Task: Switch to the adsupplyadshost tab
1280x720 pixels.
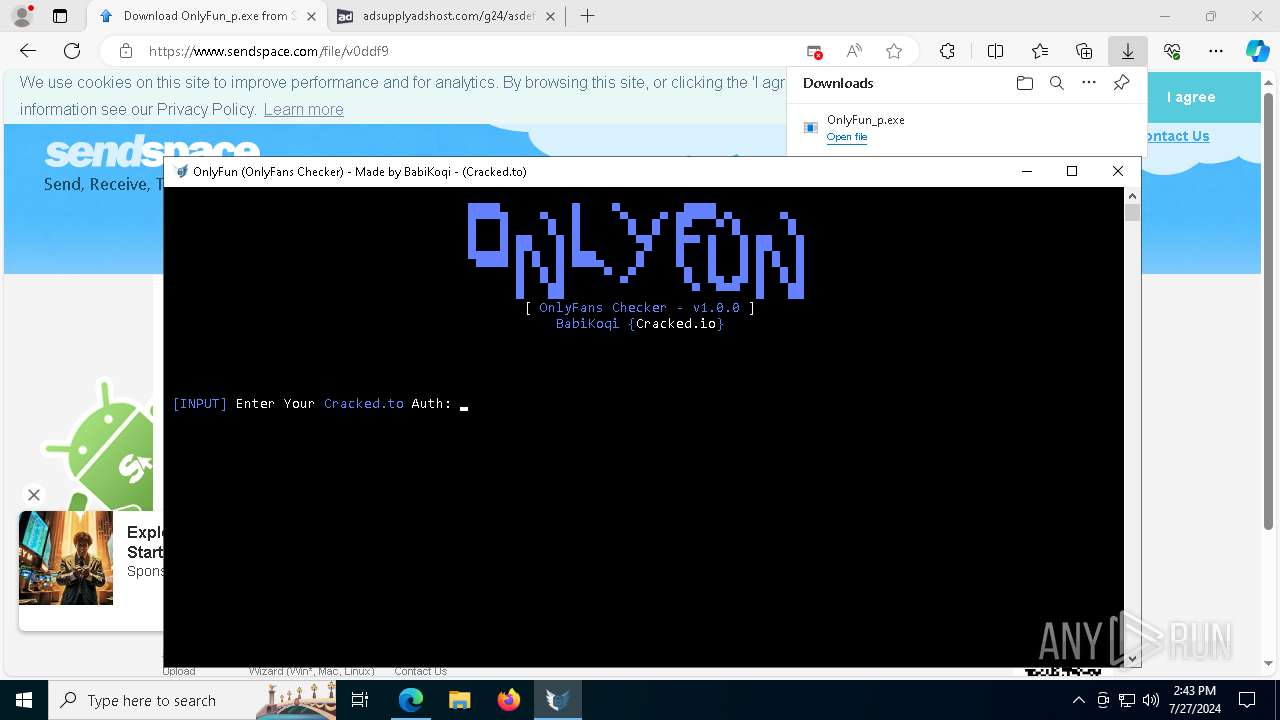Action: point(446,16)
